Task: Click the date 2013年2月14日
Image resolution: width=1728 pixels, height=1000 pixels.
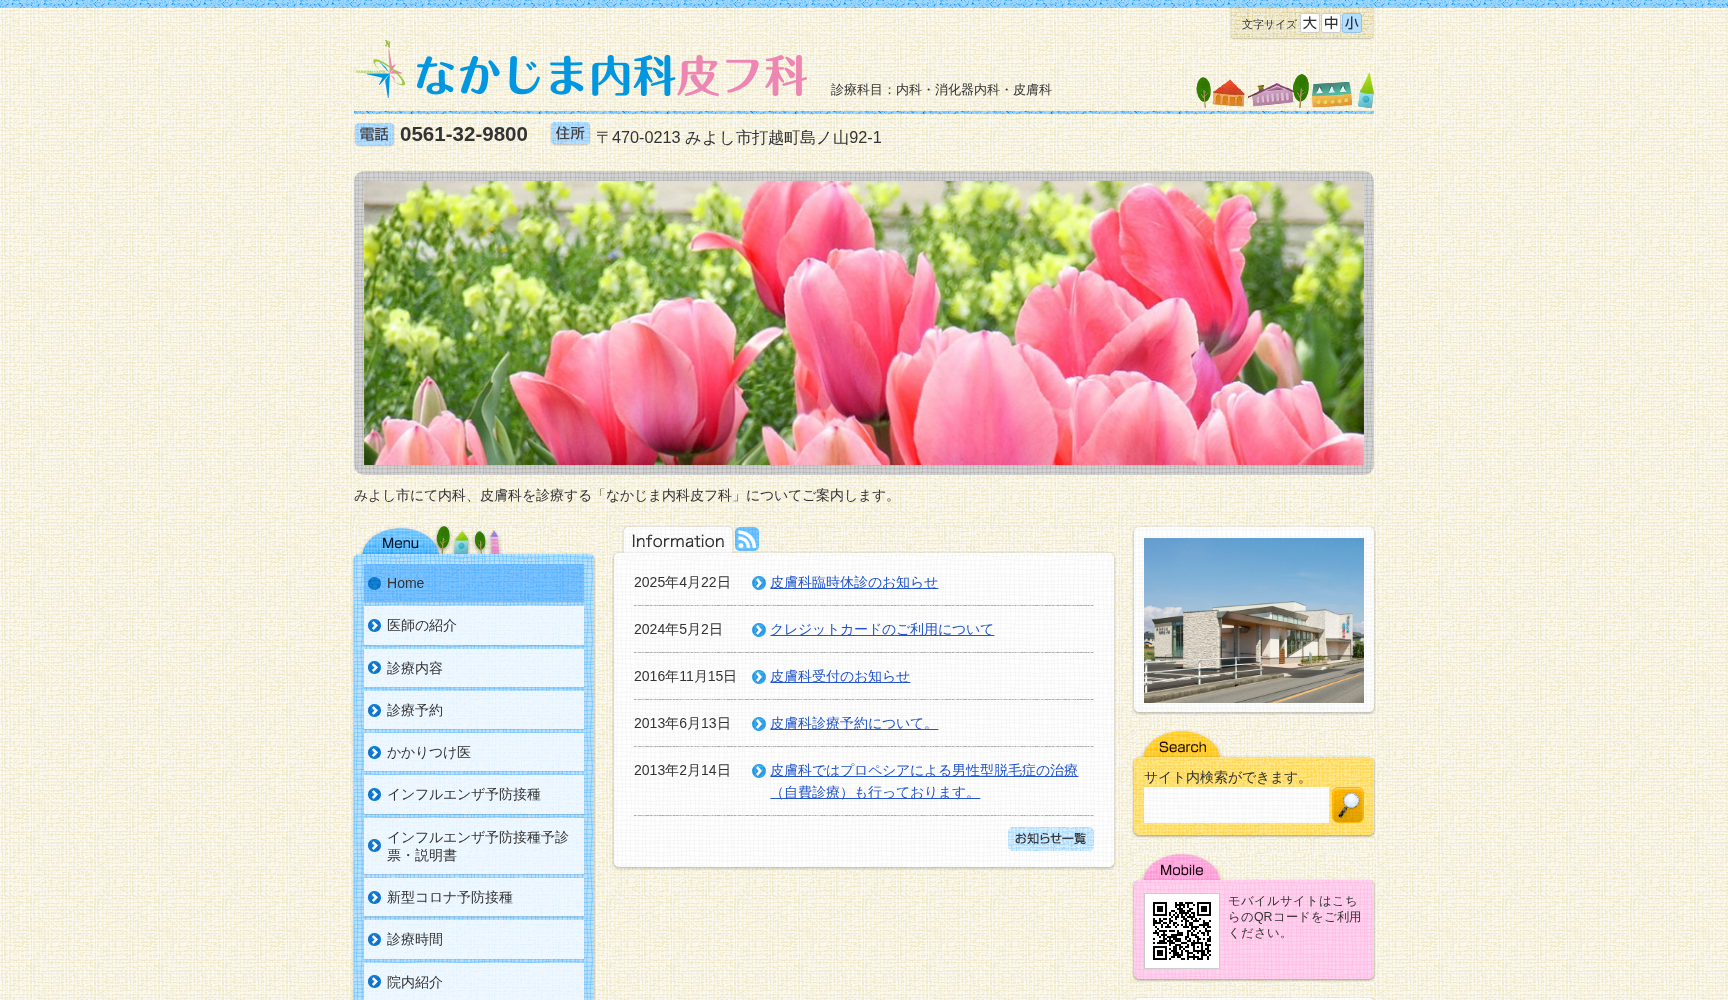Action: (682, 770)
